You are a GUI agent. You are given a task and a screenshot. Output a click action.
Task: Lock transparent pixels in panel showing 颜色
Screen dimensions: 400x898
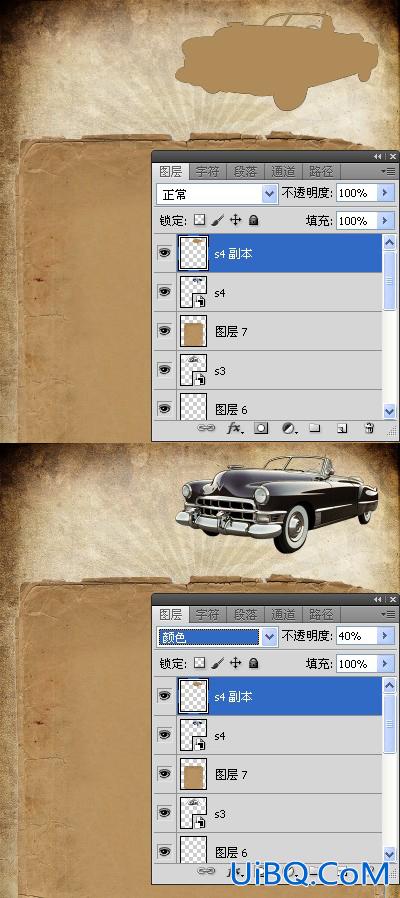click(199, 663)
